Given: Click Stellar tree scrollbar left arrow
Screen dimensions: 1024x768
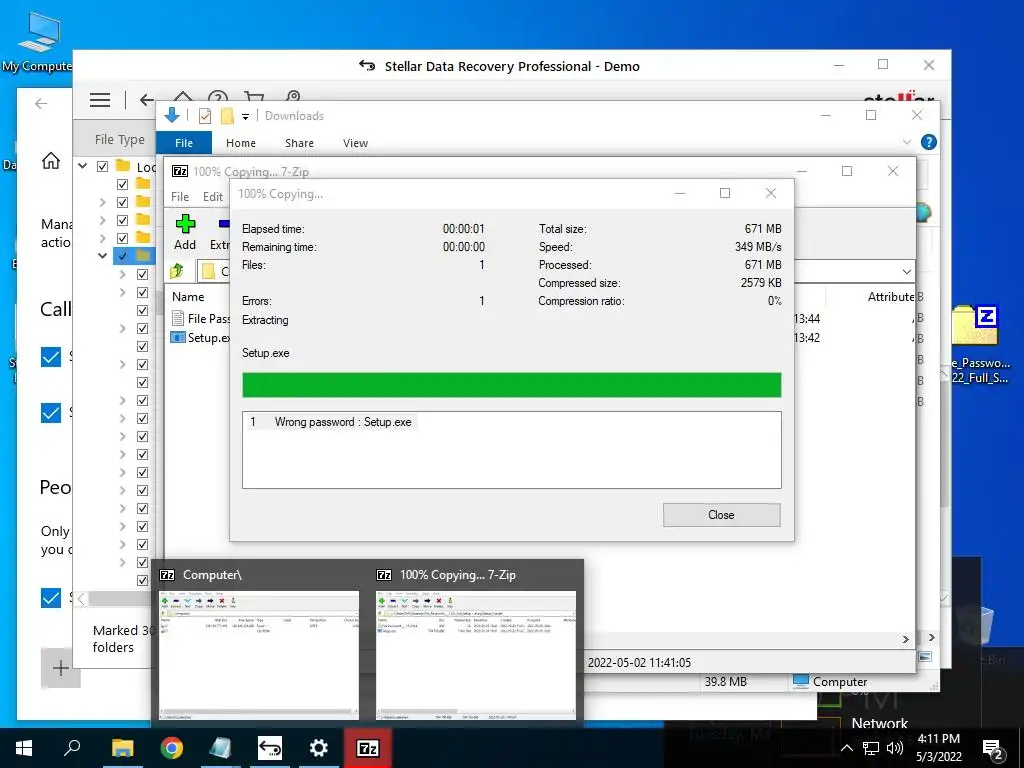Looking at the screenshot, I should pos(80,598).
